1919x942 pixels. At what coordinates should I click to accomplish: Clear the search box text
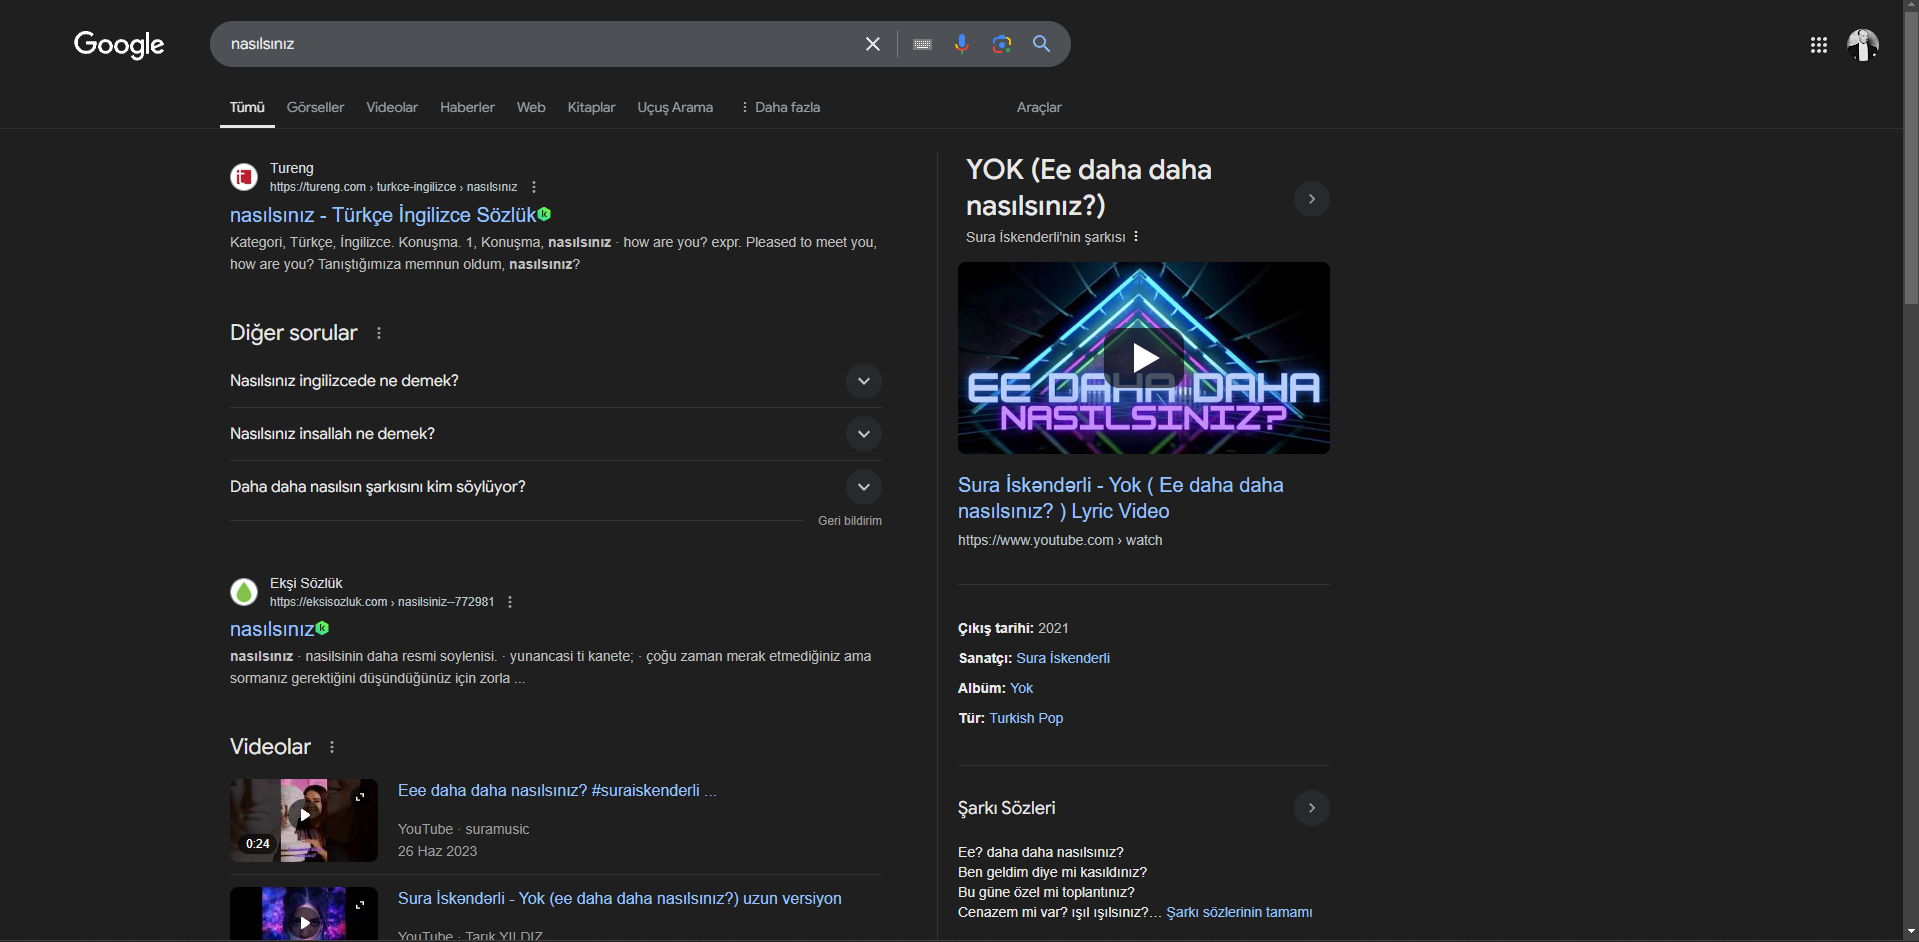(873, 44)
